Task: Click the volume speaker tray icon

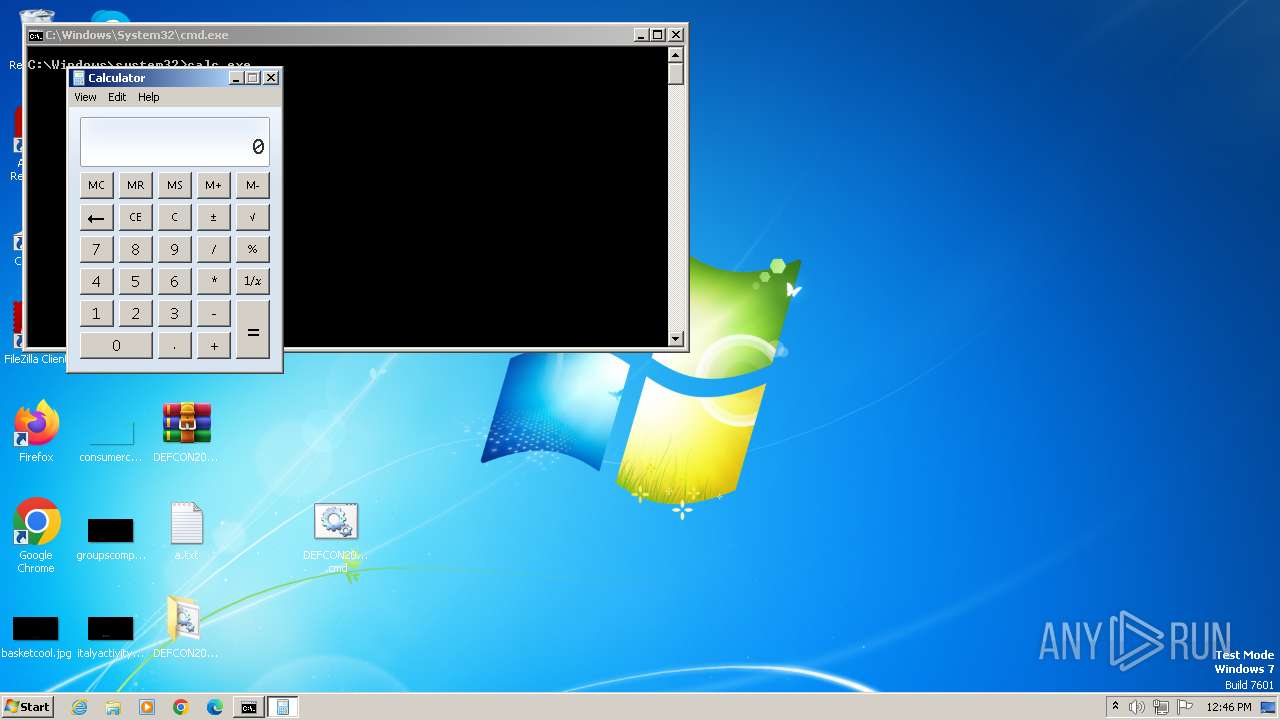Action: pyautogui.click(x=1137, y=707)
